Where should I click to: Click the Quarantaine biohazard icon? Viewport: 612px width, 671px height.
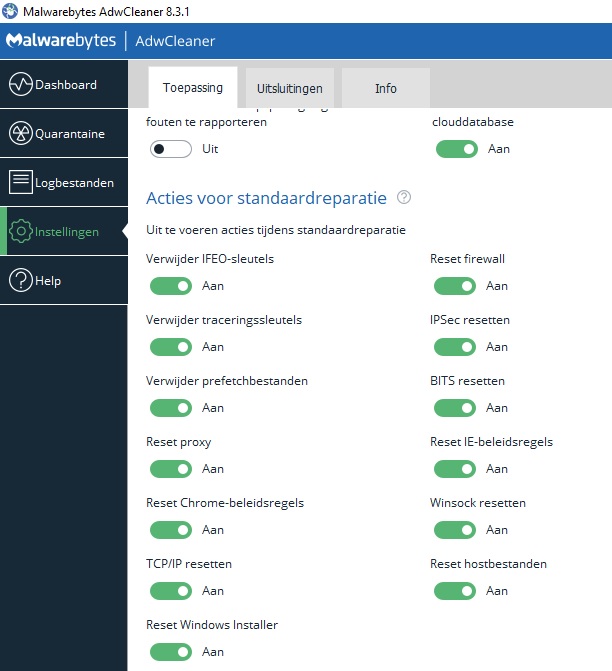pos(21,133)
